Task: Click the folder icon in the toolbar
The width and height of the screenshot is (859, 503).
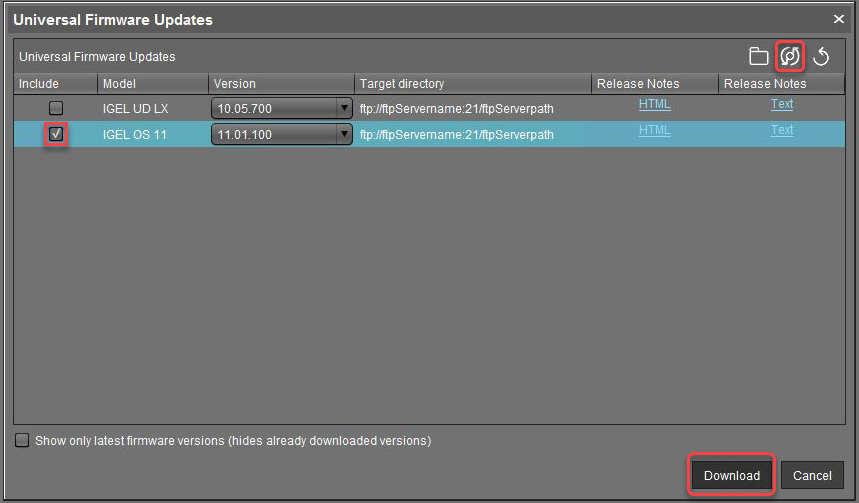Action: click(759, 57)
